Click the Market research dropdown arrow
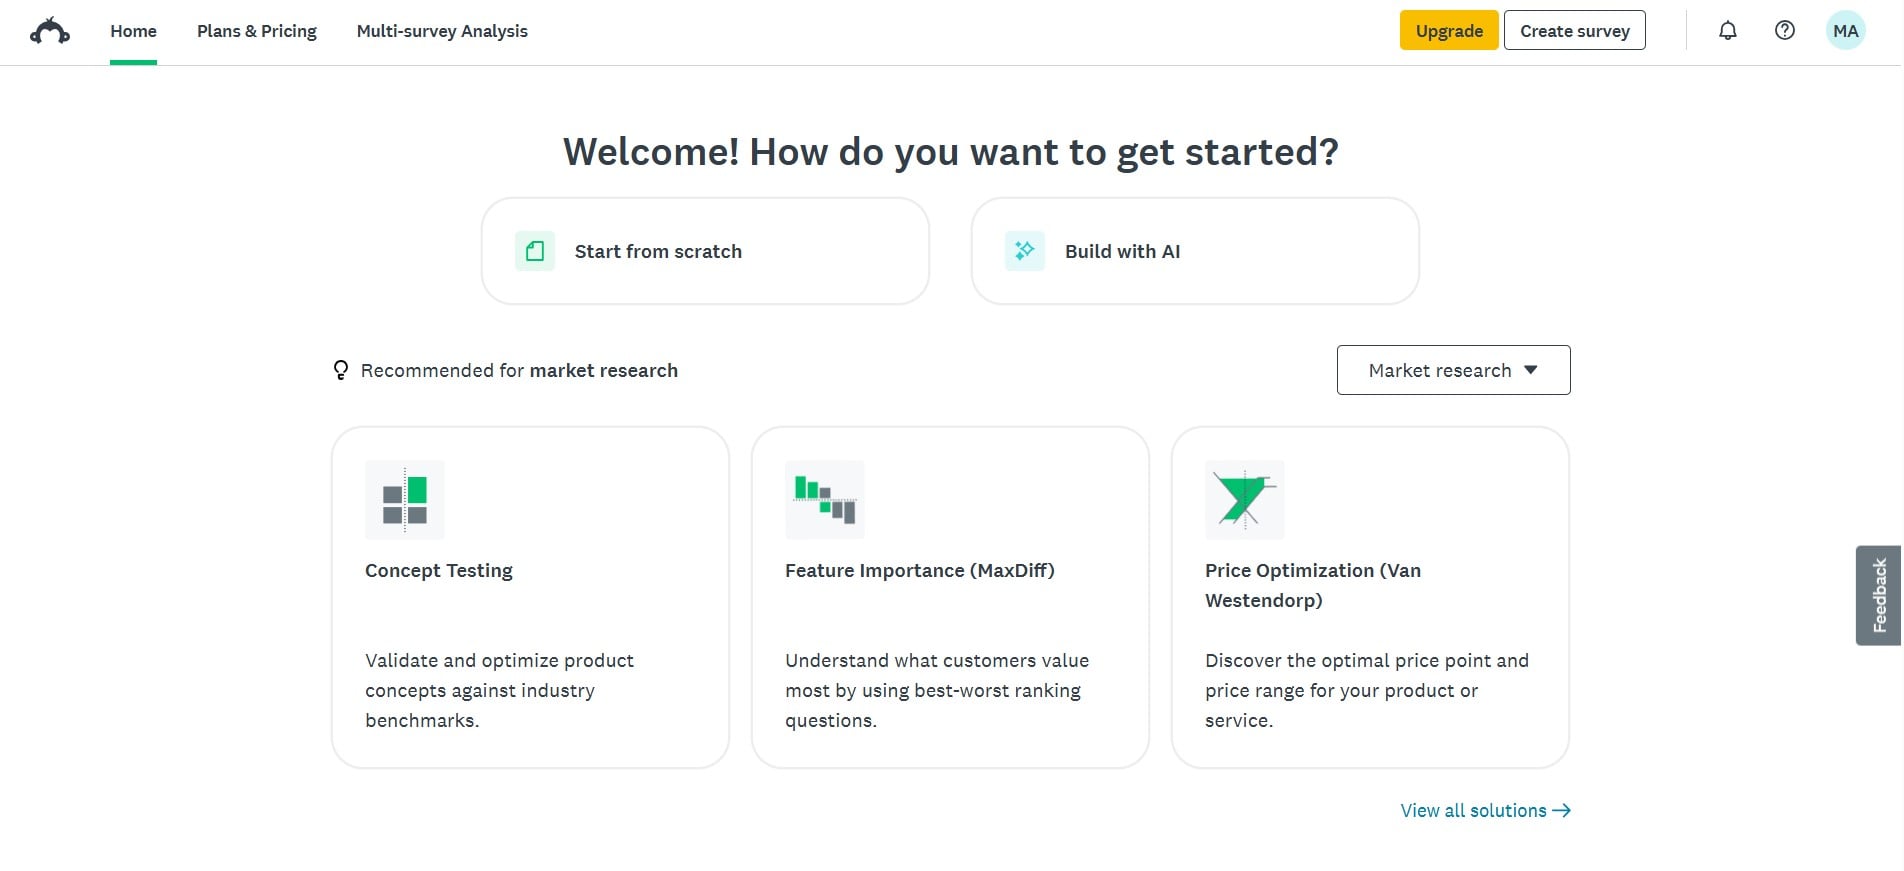The width and height of the screenshot is (1904, 871). (x=1531, y=370)
